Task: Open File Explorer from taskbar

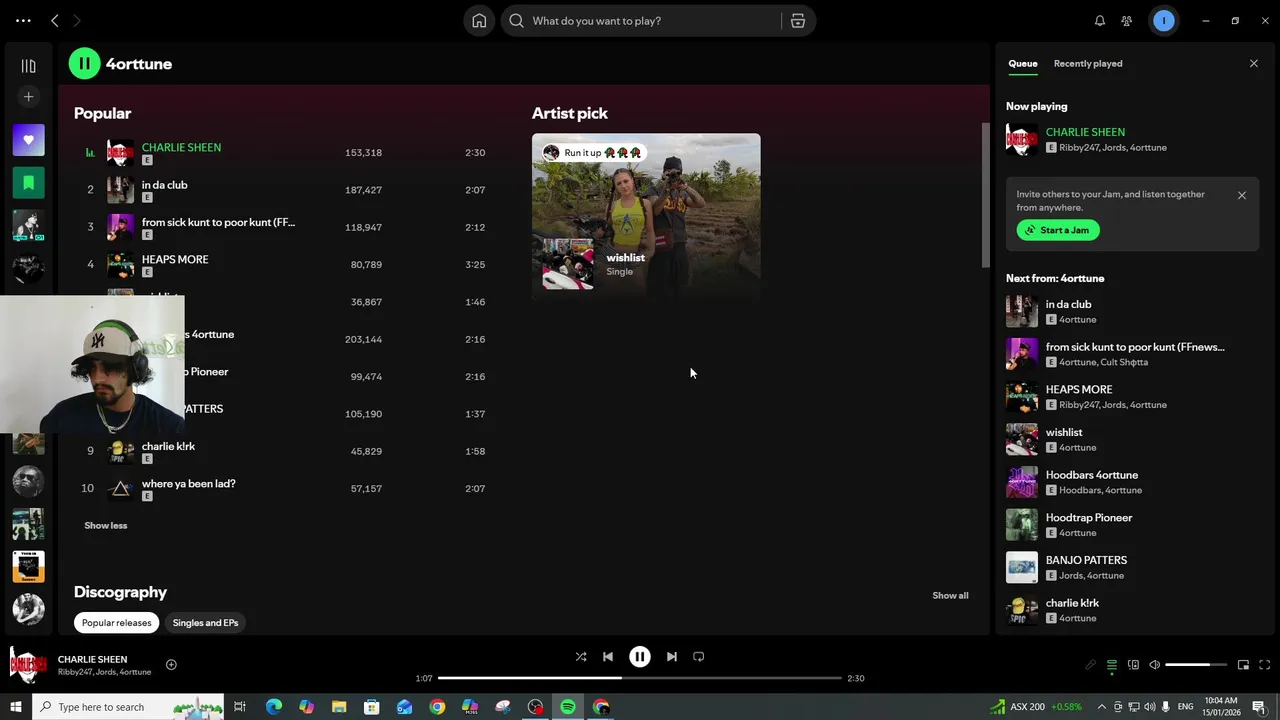Action: click(x=339, y=707)
